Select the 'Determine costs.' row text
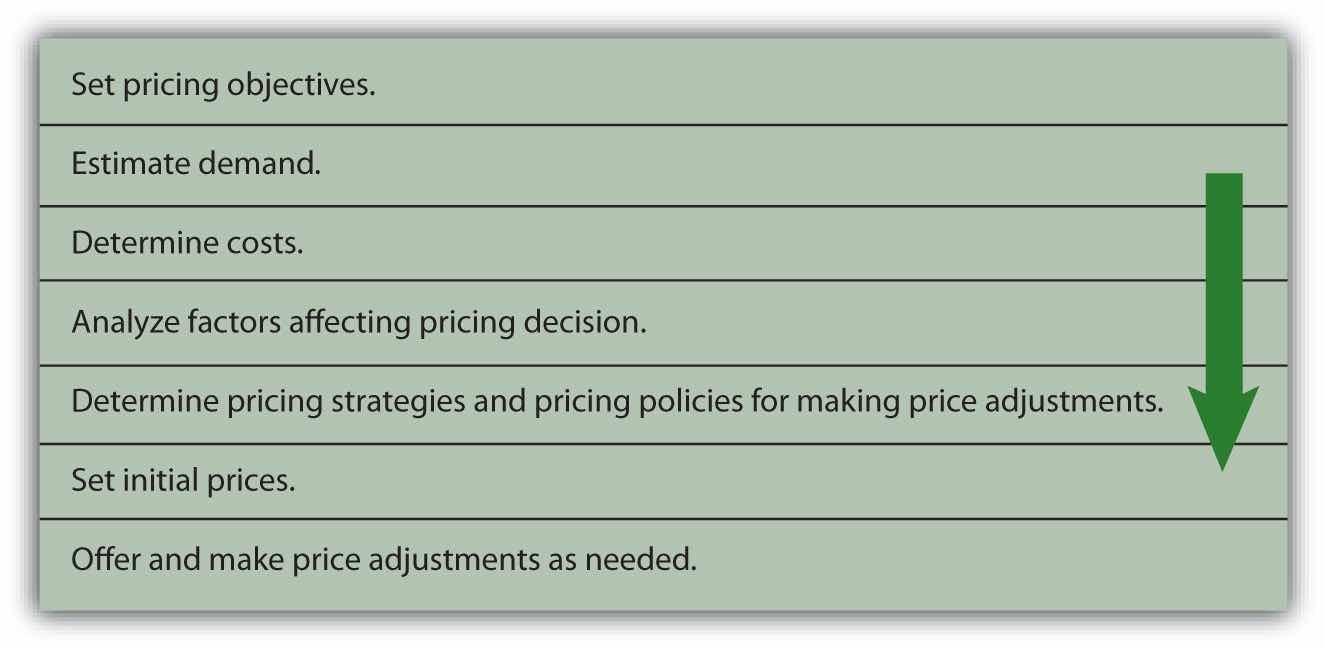This screenshot has width=1325, height=650. (187, 243)
